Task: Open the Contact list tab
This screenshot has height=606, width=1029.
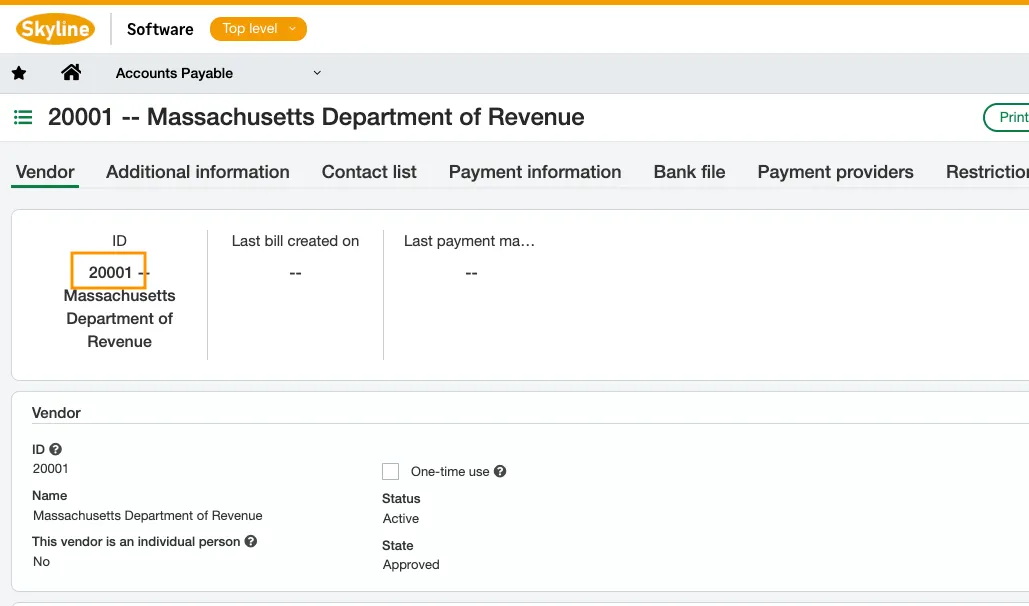Action: point(369,172)
